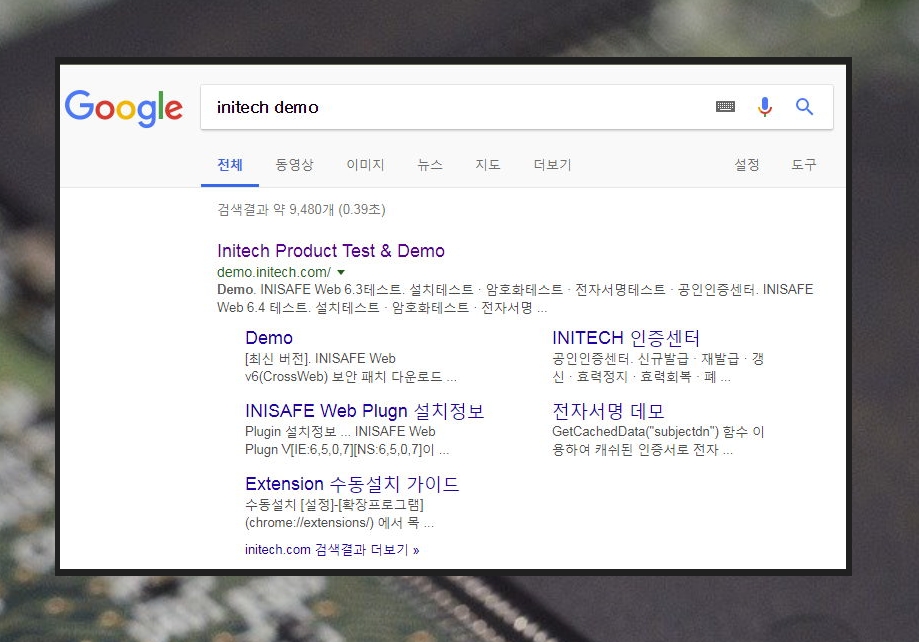Open the Demo sitelink
The image size is (919, 642).
[268, 338]
